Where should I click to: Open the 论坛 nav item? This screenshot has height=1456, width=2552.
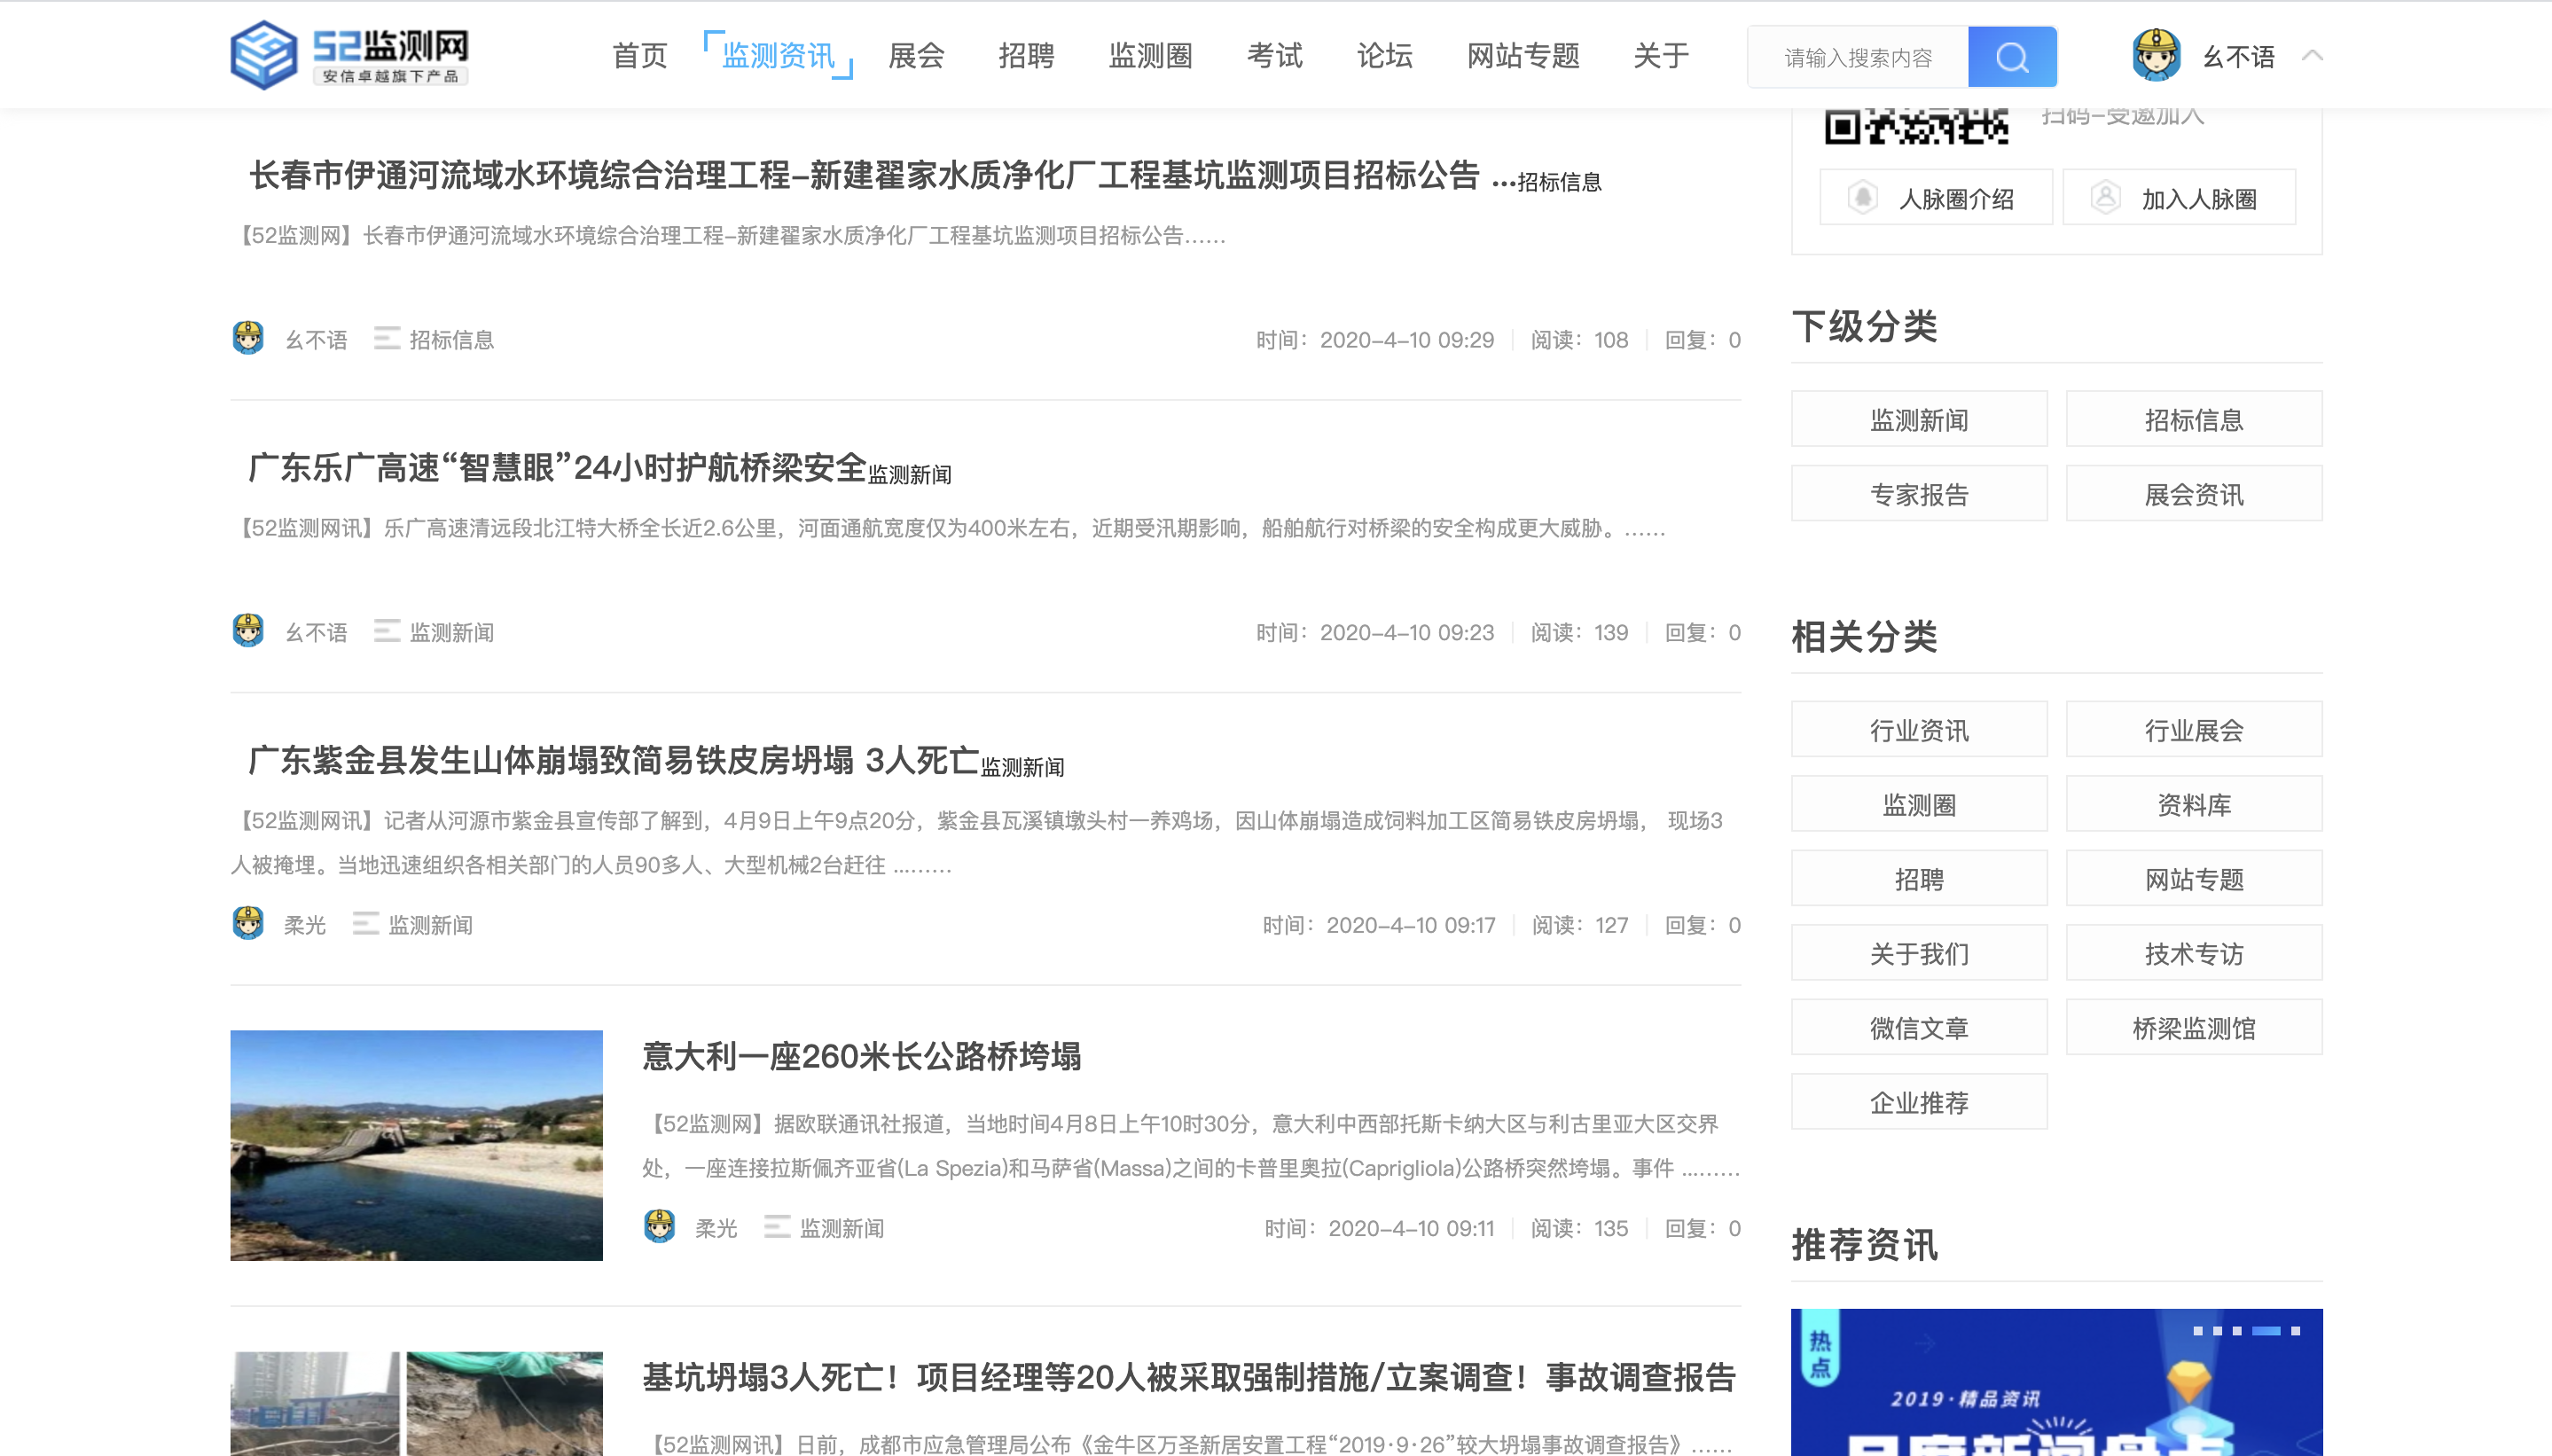point(1384,56)
